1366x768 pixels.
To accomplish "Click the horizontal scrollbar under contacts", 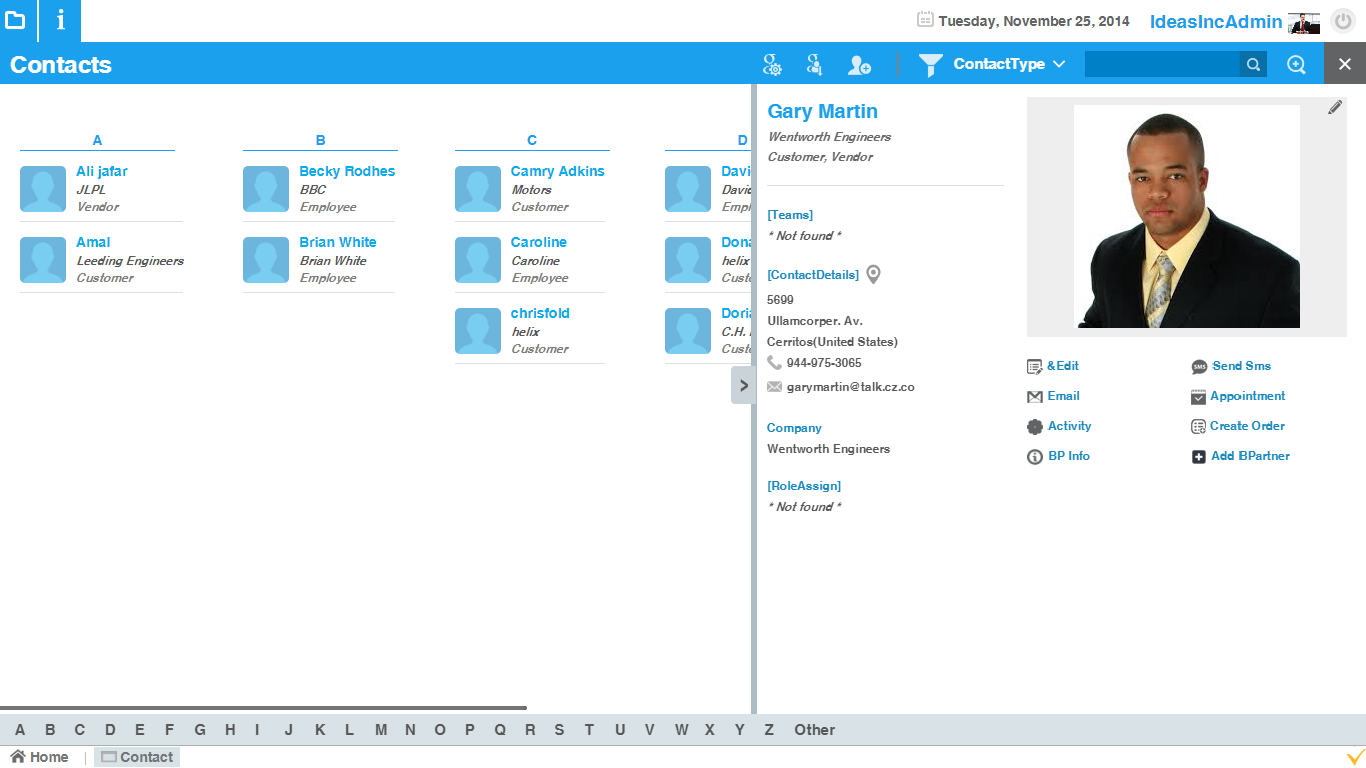I will point(263,708).
